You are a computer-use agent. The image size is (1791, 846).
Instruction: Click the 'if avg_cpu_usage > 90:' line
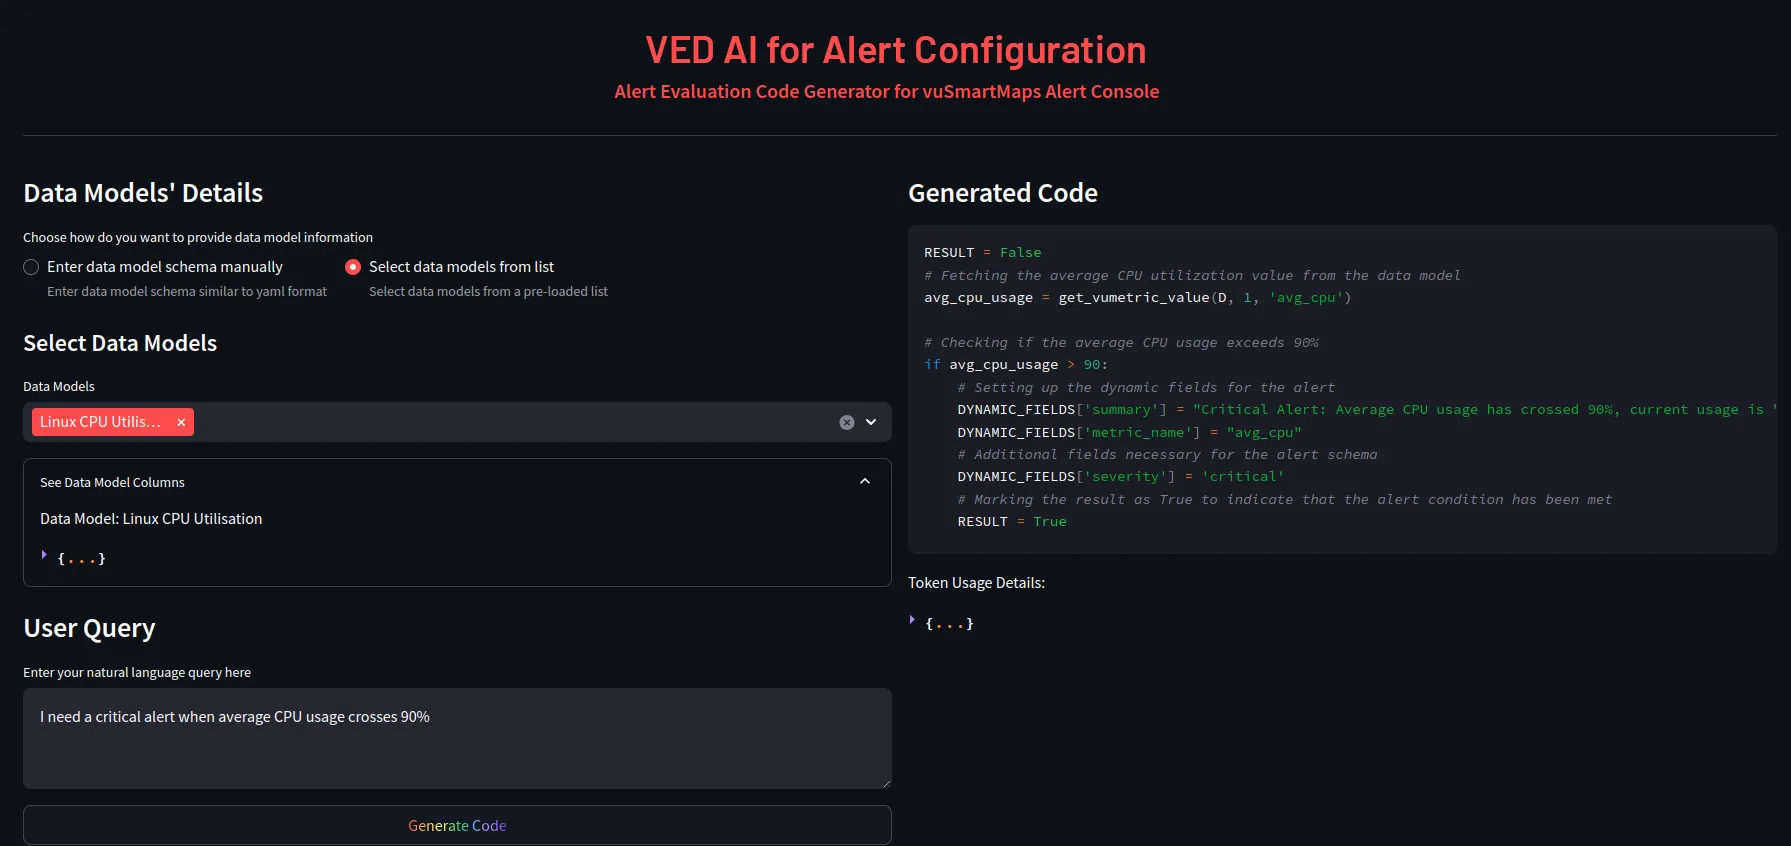tap(1016, 365)
